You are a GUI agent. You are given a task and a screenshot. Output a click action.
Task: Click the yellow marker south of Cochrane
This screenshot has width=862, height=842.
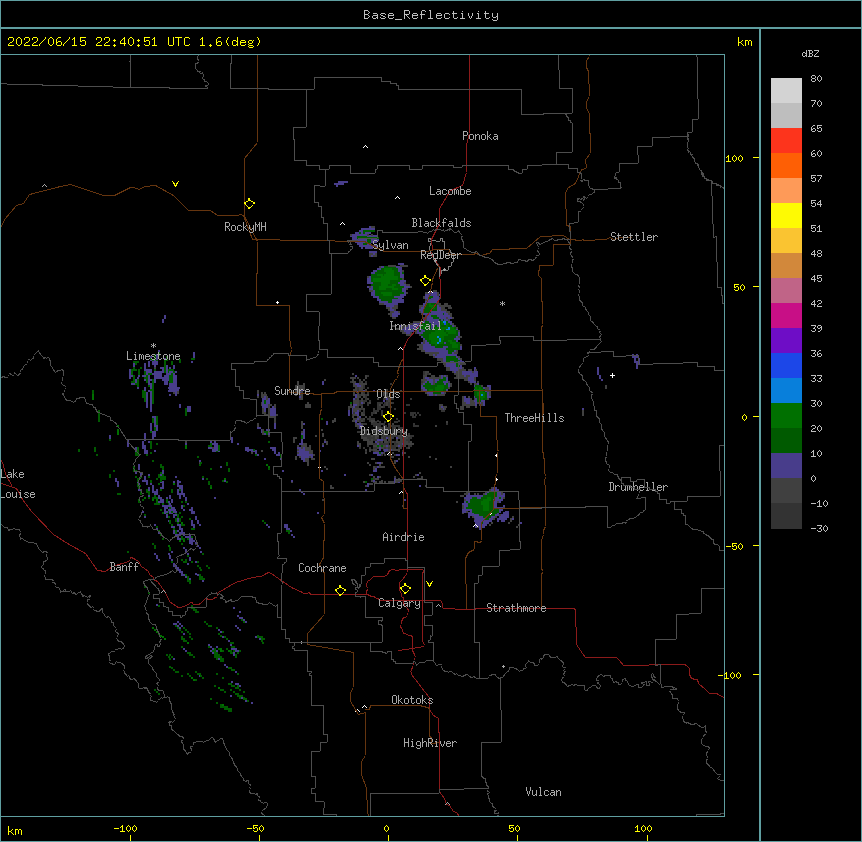coord(340,590)
